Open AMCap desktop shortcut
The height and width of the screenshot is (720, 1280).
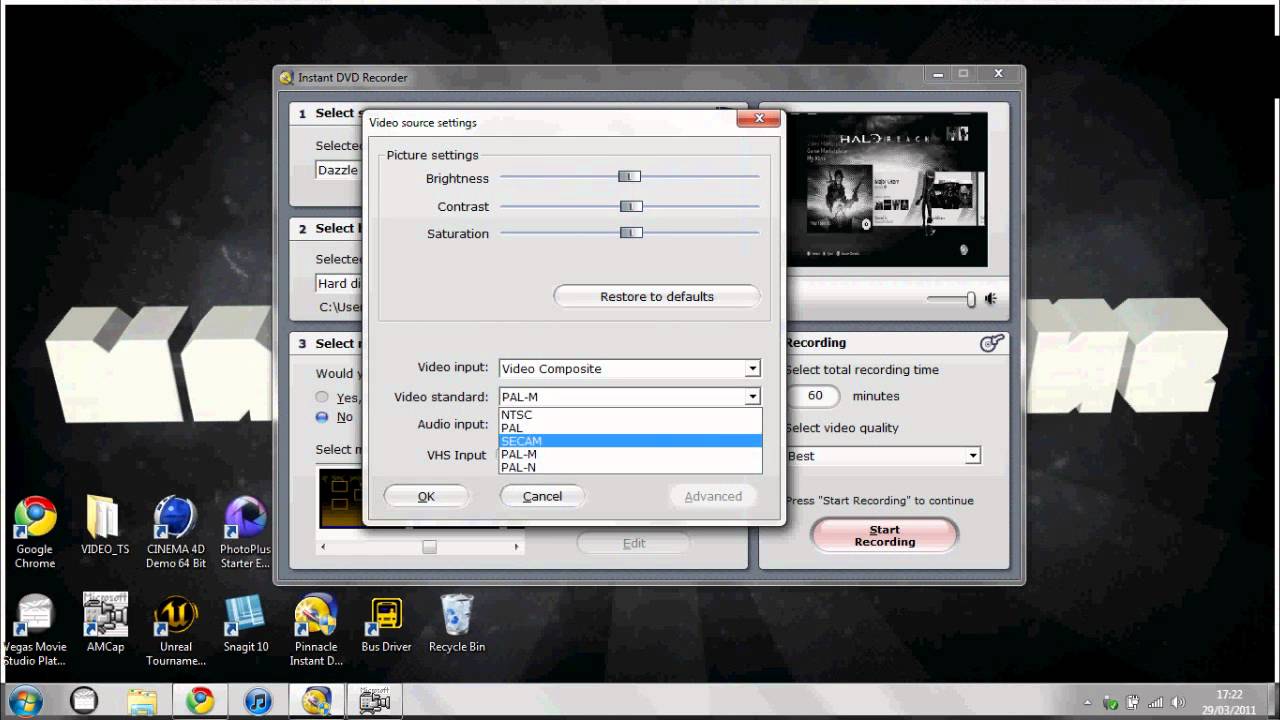[105, 624]
